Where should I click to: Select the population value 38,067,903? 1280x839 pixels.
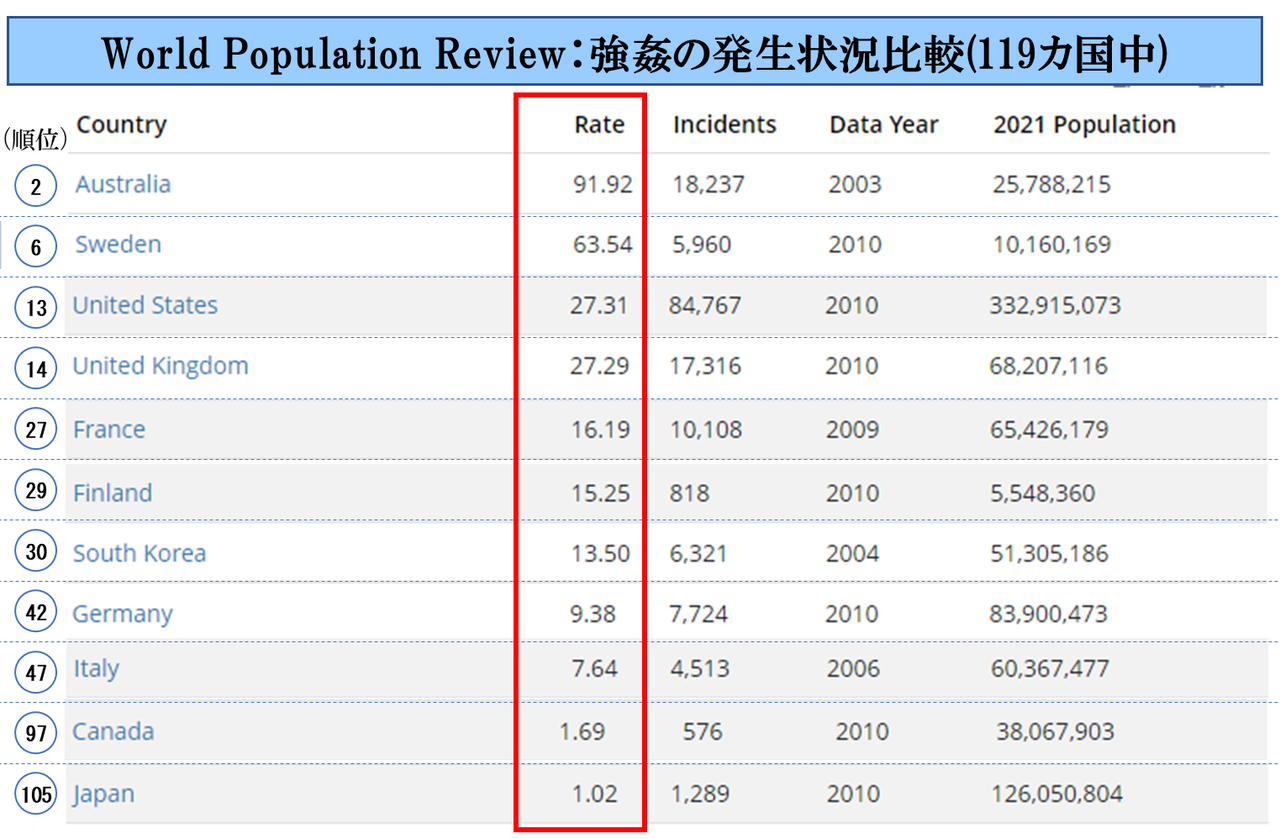coord(1055,731)
